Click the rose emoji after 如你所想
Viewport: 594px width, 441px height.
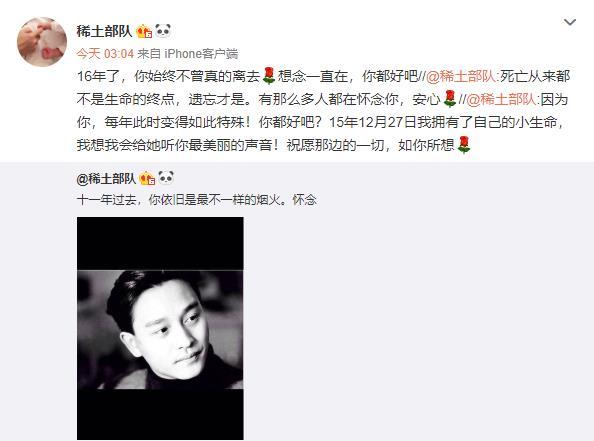(464, 145)
